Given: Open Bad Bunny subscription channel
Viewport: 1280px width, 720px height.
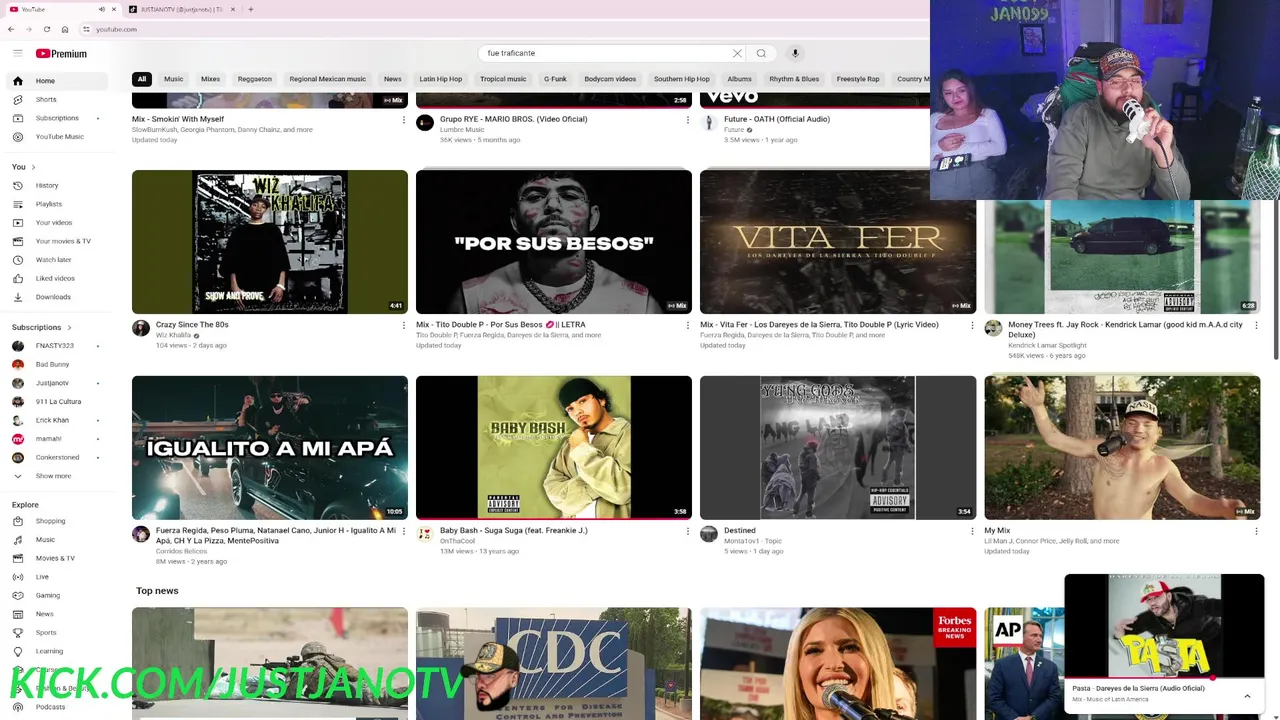Looking at the screenshot, I should (x=52, y=364).
